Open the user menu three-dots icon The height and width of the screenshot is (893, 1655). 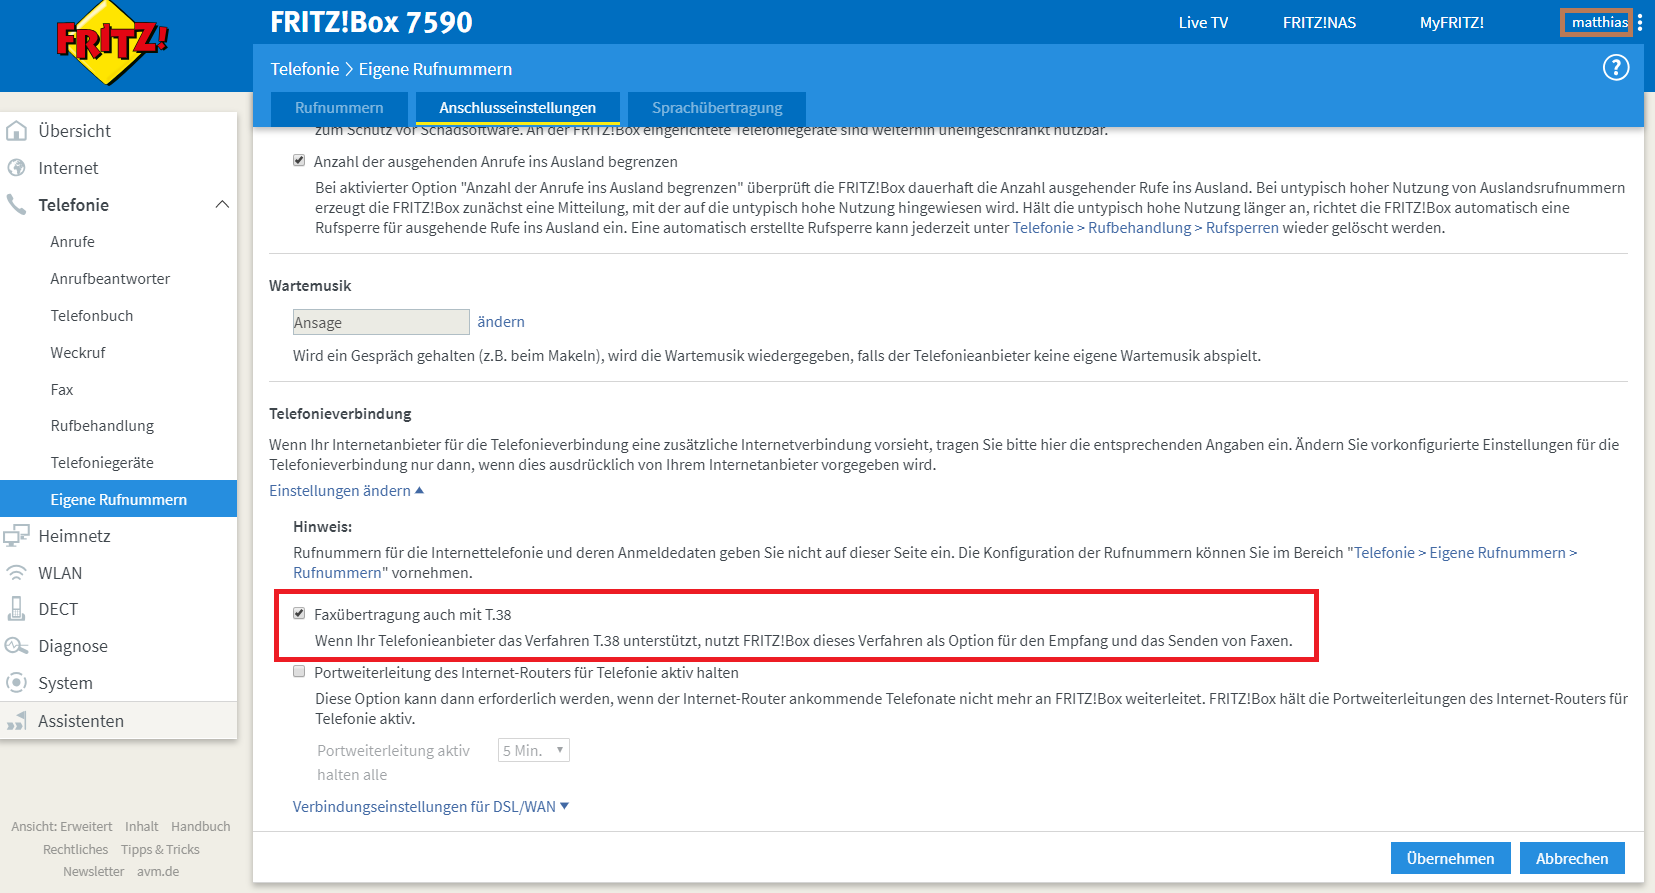1640,22
